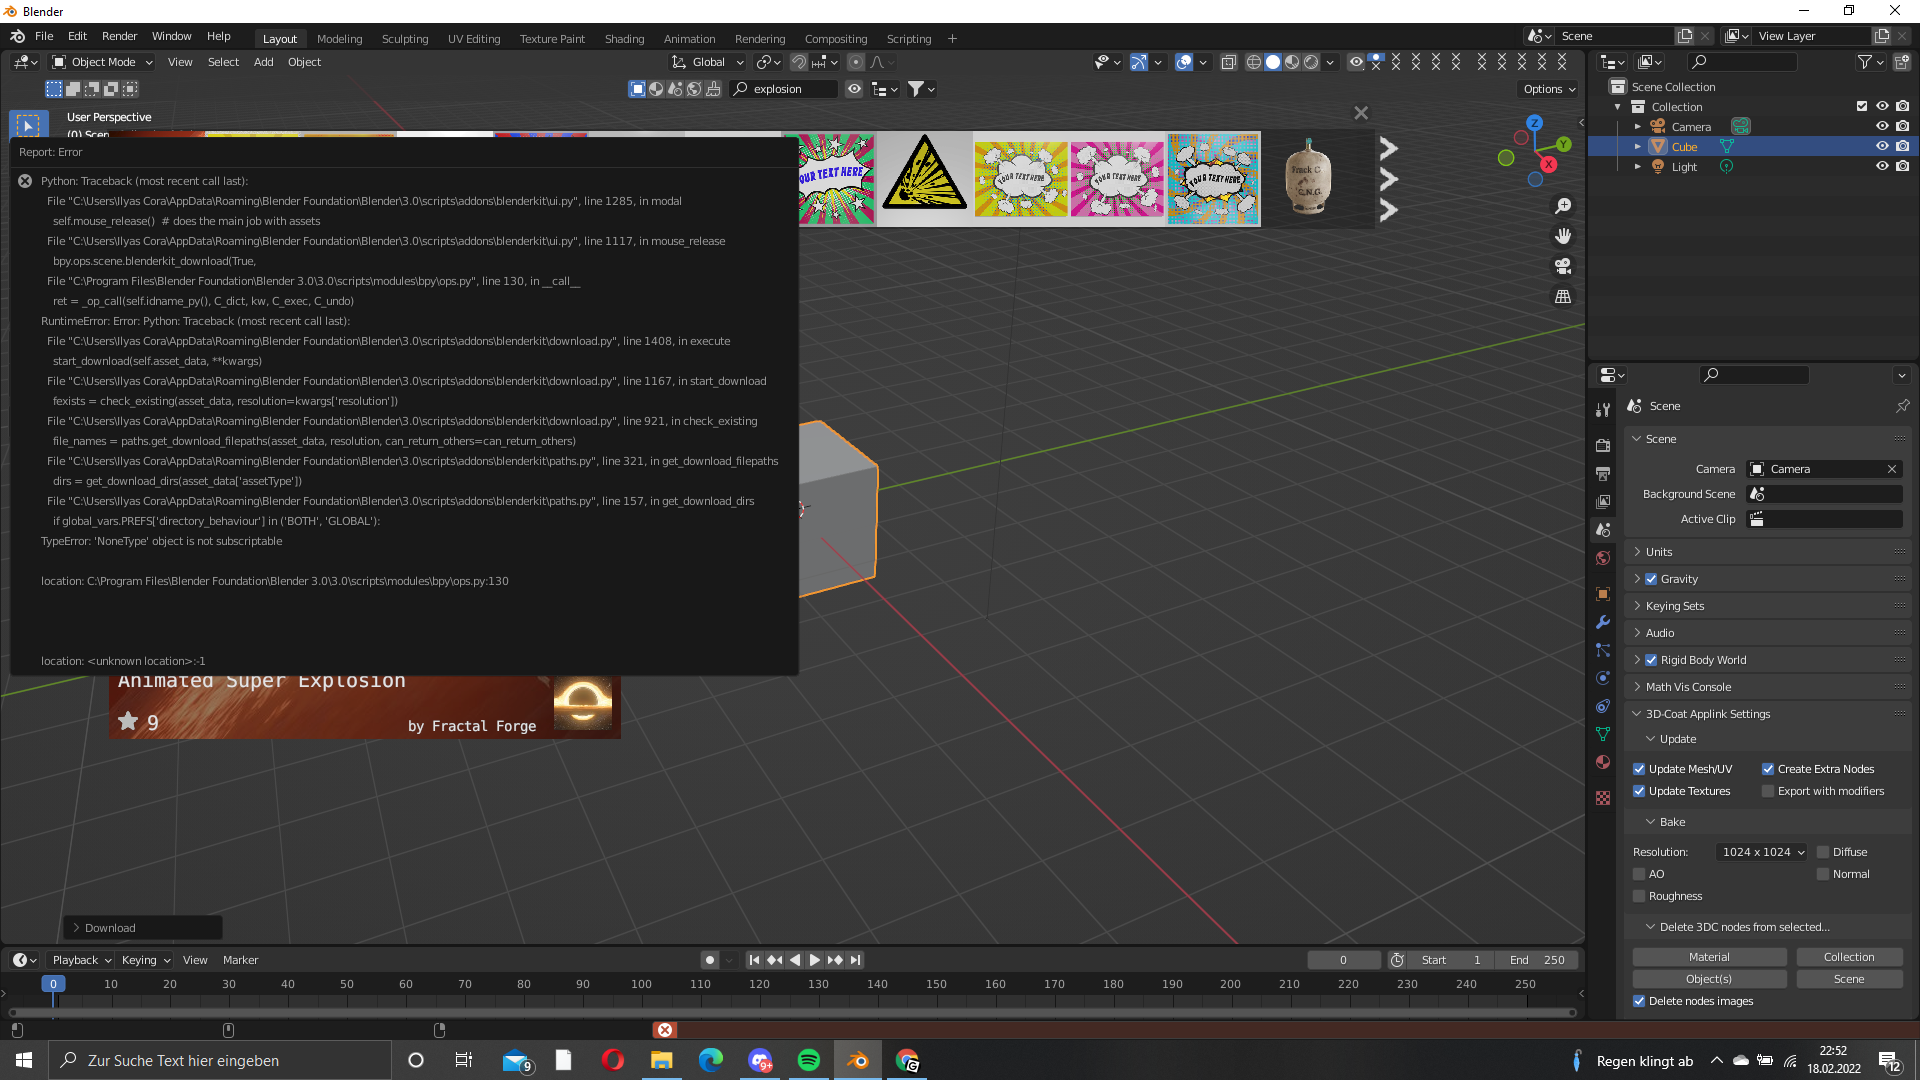Viewport: 1920px width, 1080px height.
Task: Click the Material bake button
Action: coord(1709,957)
